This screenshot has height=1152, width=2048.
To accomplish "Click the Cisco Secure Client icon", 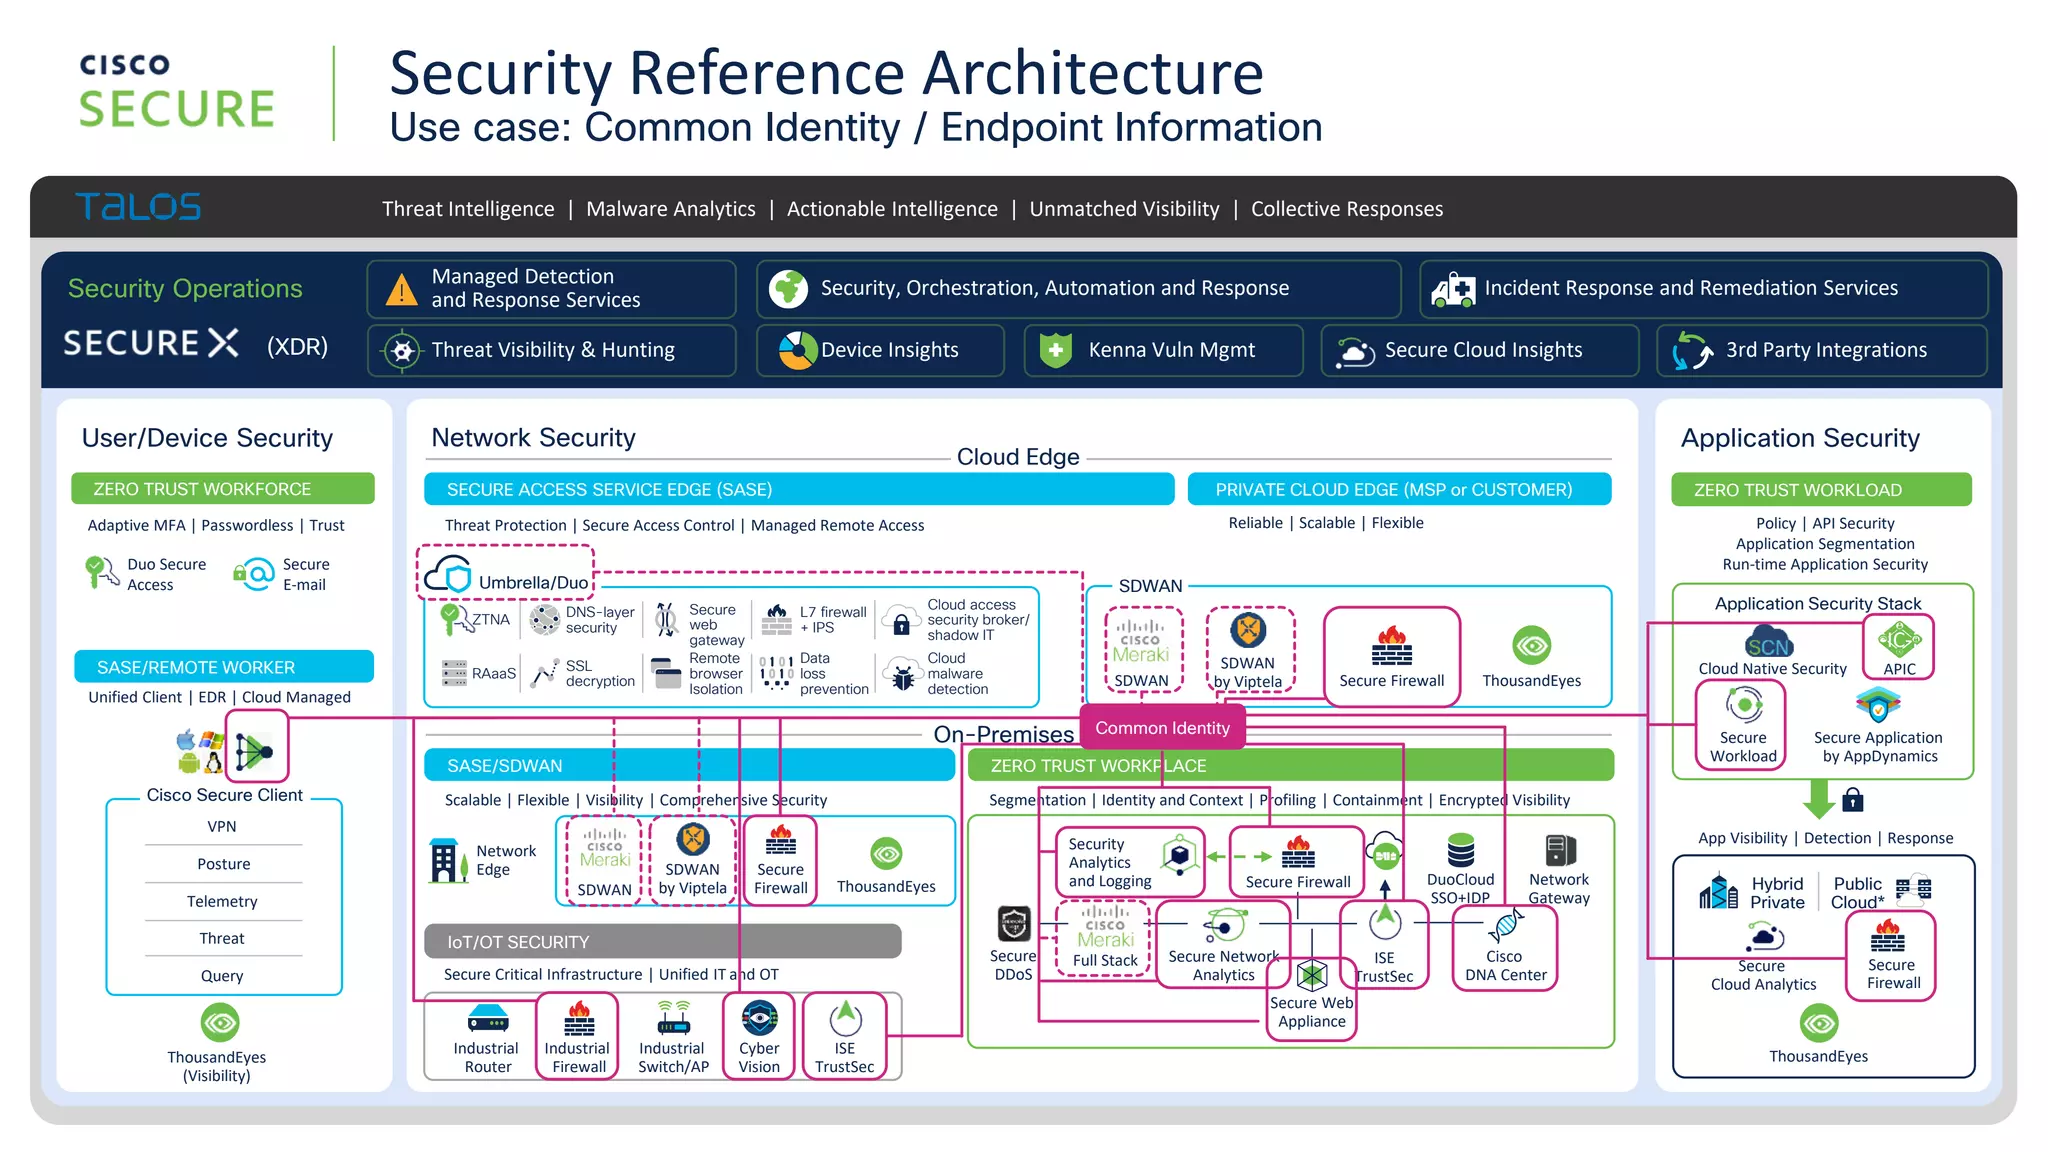I will (x=255, y=749).
